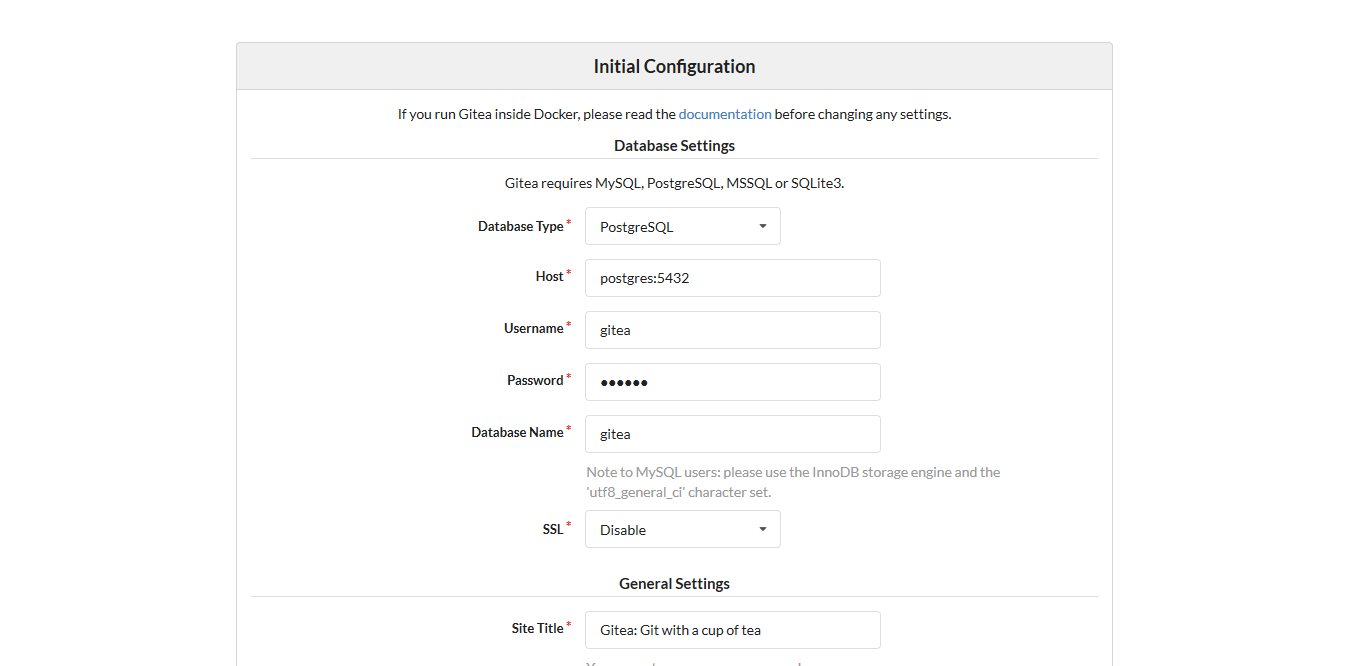Focus the Username input field
The width and height of the screenshot is (1349, 666).
click(732, 330)
